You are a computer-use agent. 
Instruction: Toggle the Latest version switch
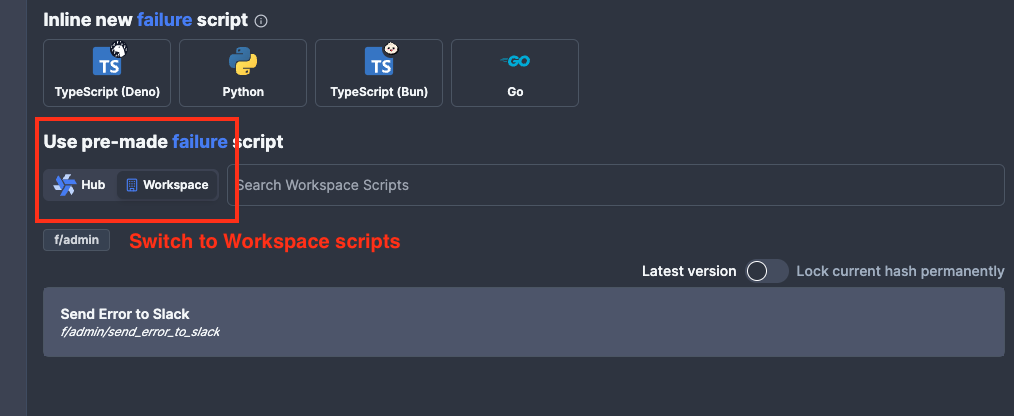(766, 271)
